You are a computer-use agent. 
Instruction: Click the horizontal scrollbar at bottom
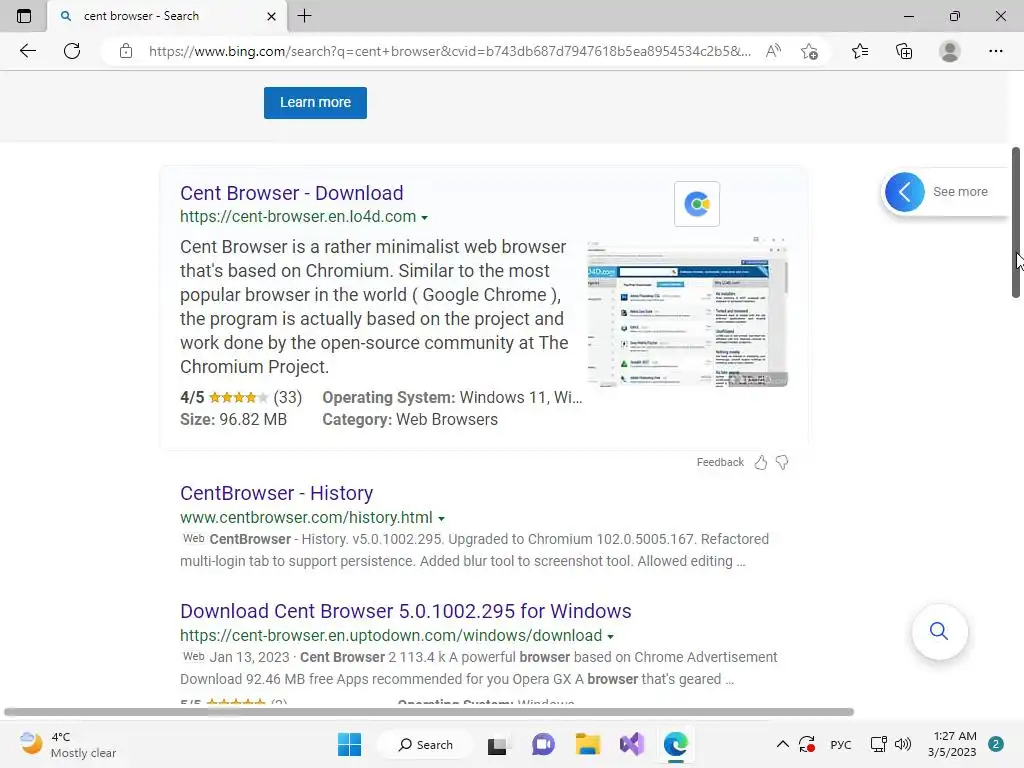click(428, 712)
